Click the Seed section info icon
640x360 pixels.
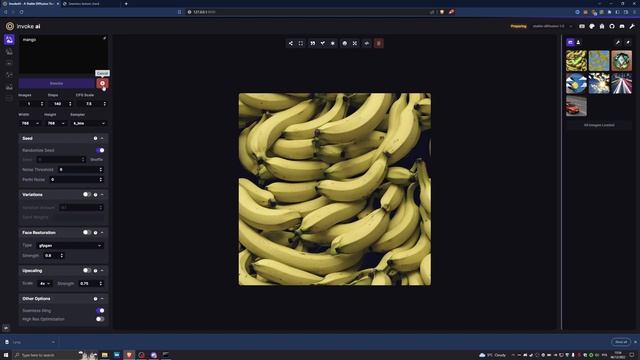96,138
